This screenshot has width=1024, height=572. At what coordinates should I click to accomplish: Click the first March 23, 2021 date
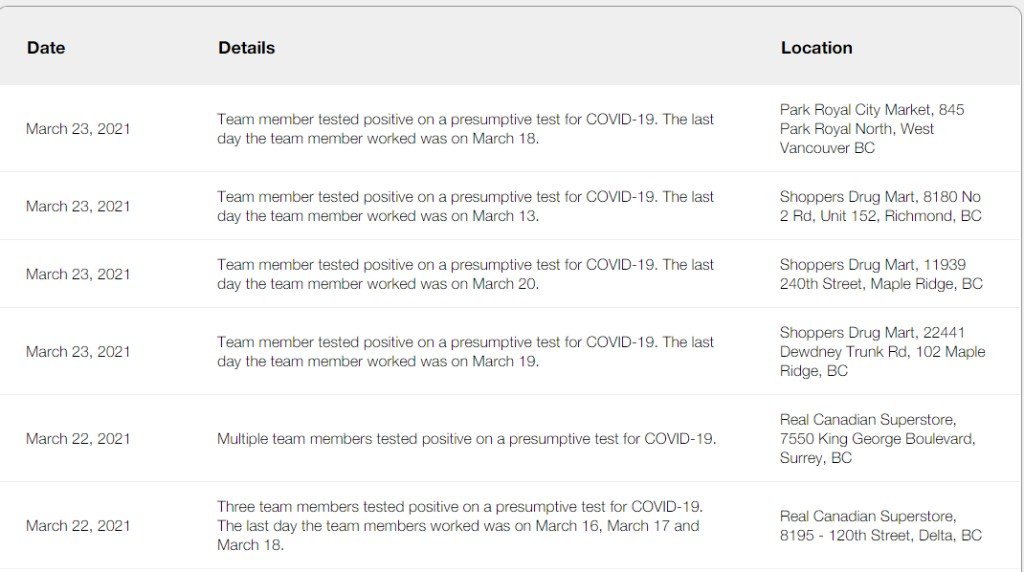point(78,129)
